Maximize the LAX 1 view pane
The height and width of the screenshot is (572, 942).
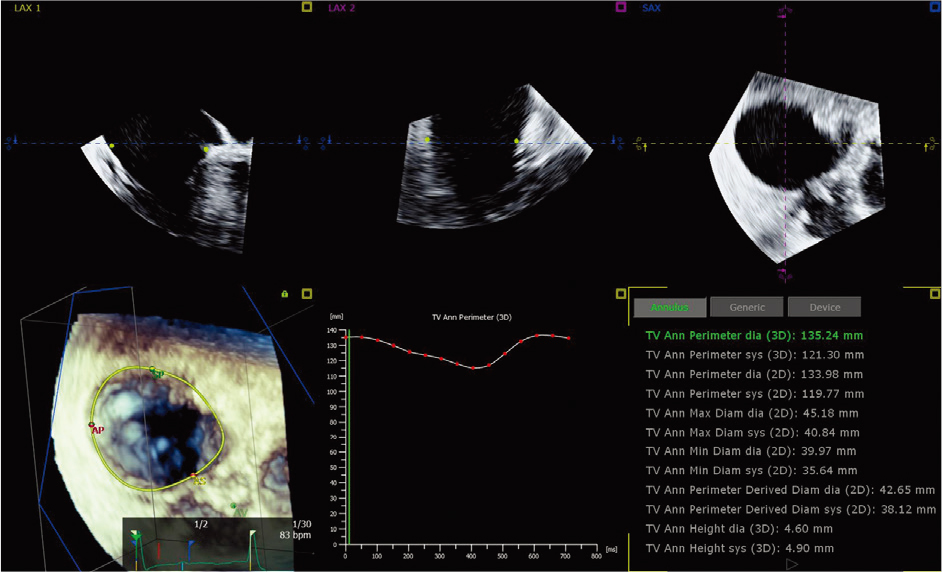307,7
